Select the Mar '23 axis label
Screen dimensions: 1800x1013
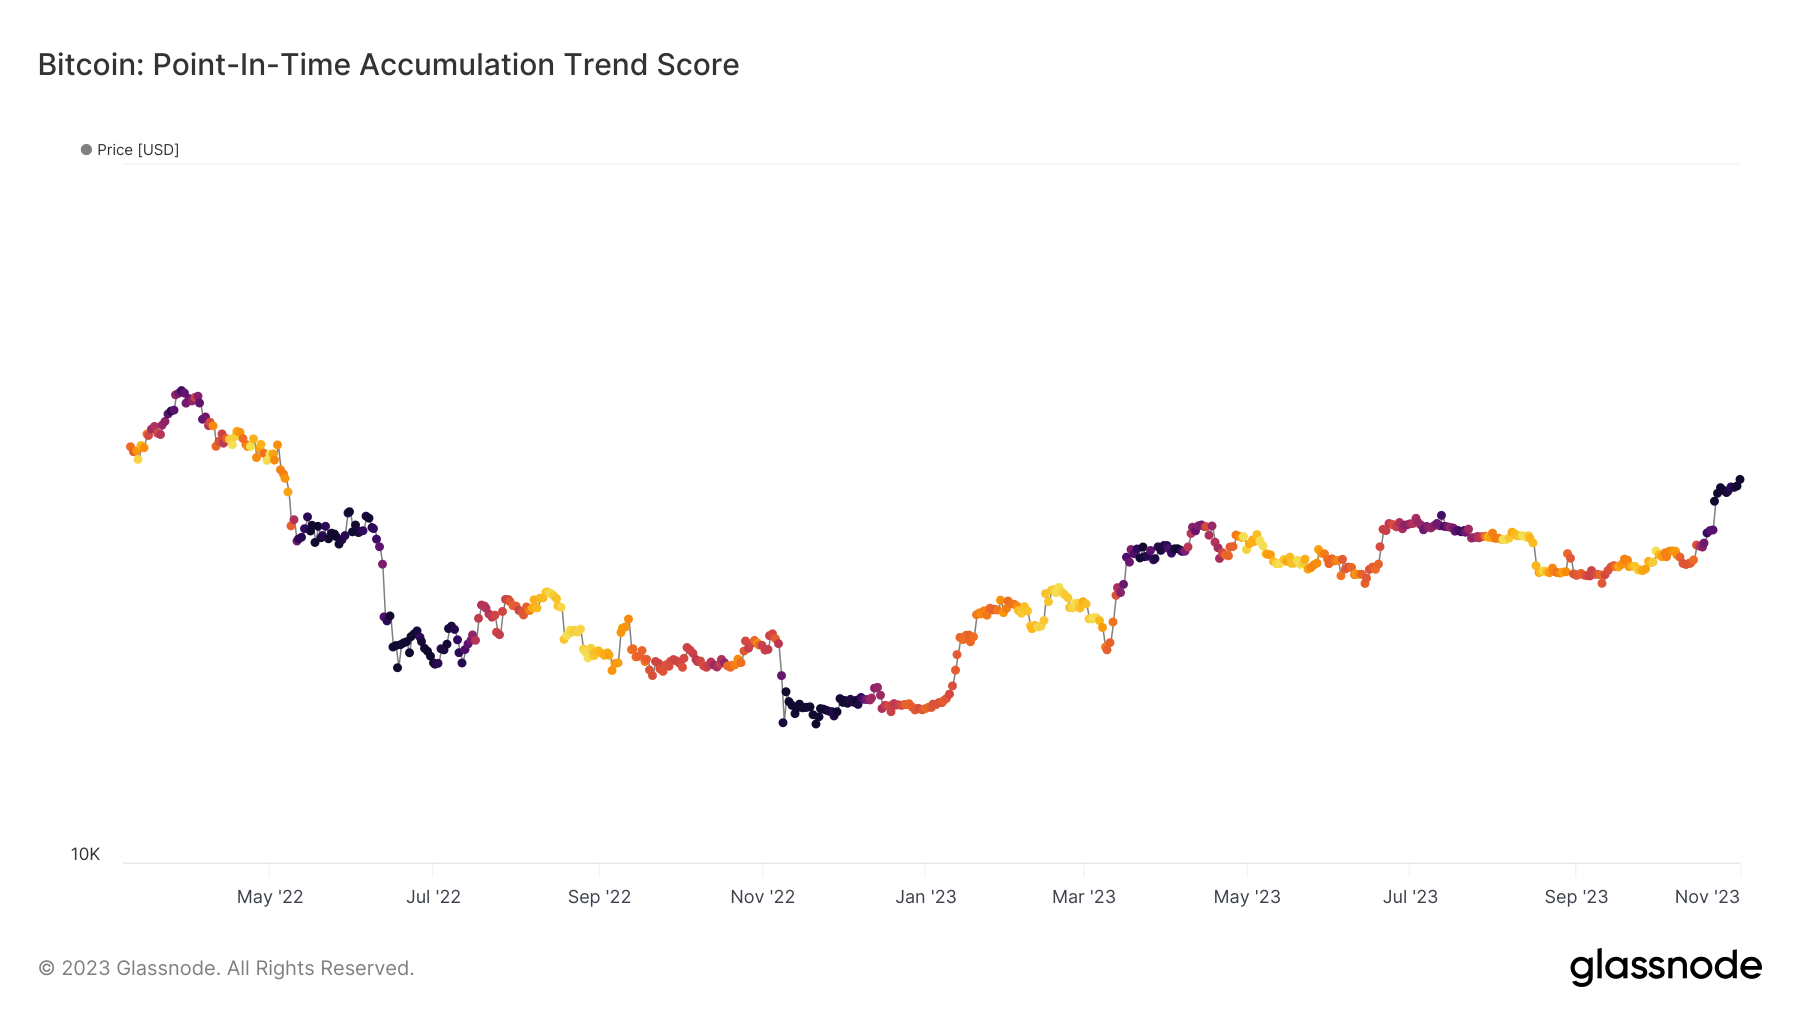(x=1083, y=897)
